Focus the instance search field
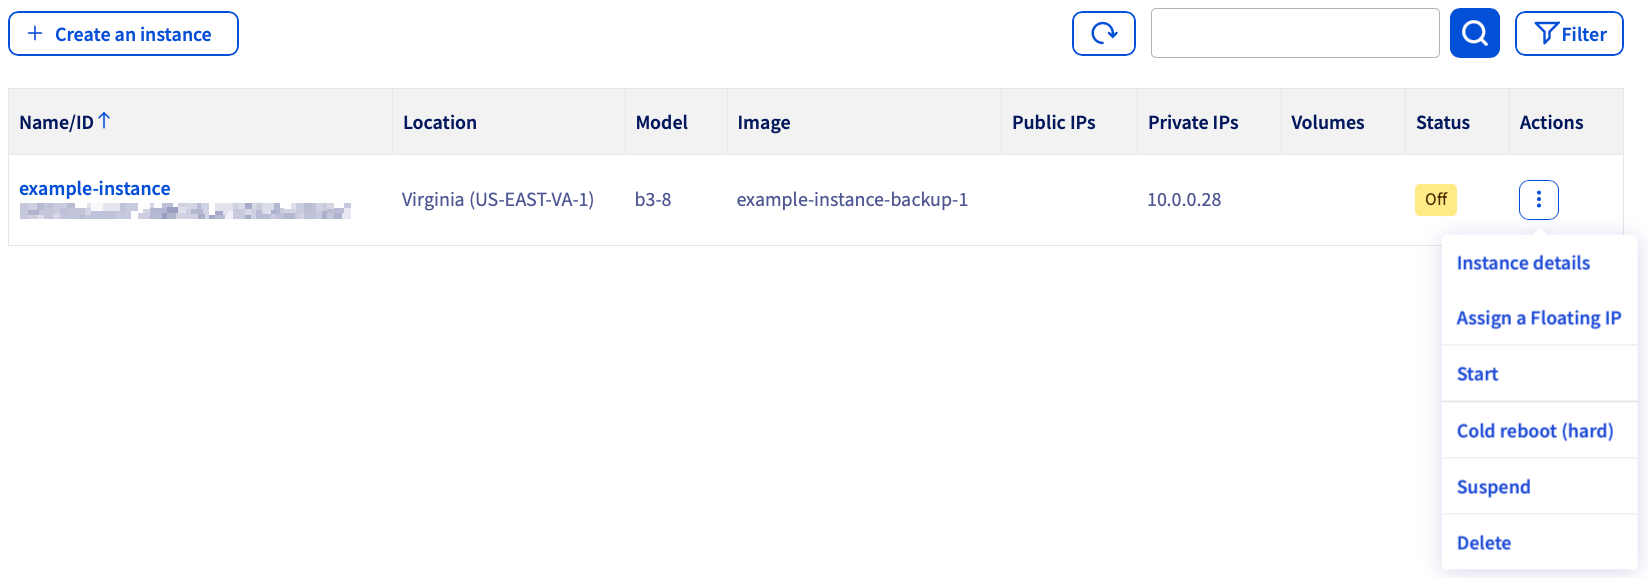The width and height of the screenshot is (1648, 578). 1295,34
